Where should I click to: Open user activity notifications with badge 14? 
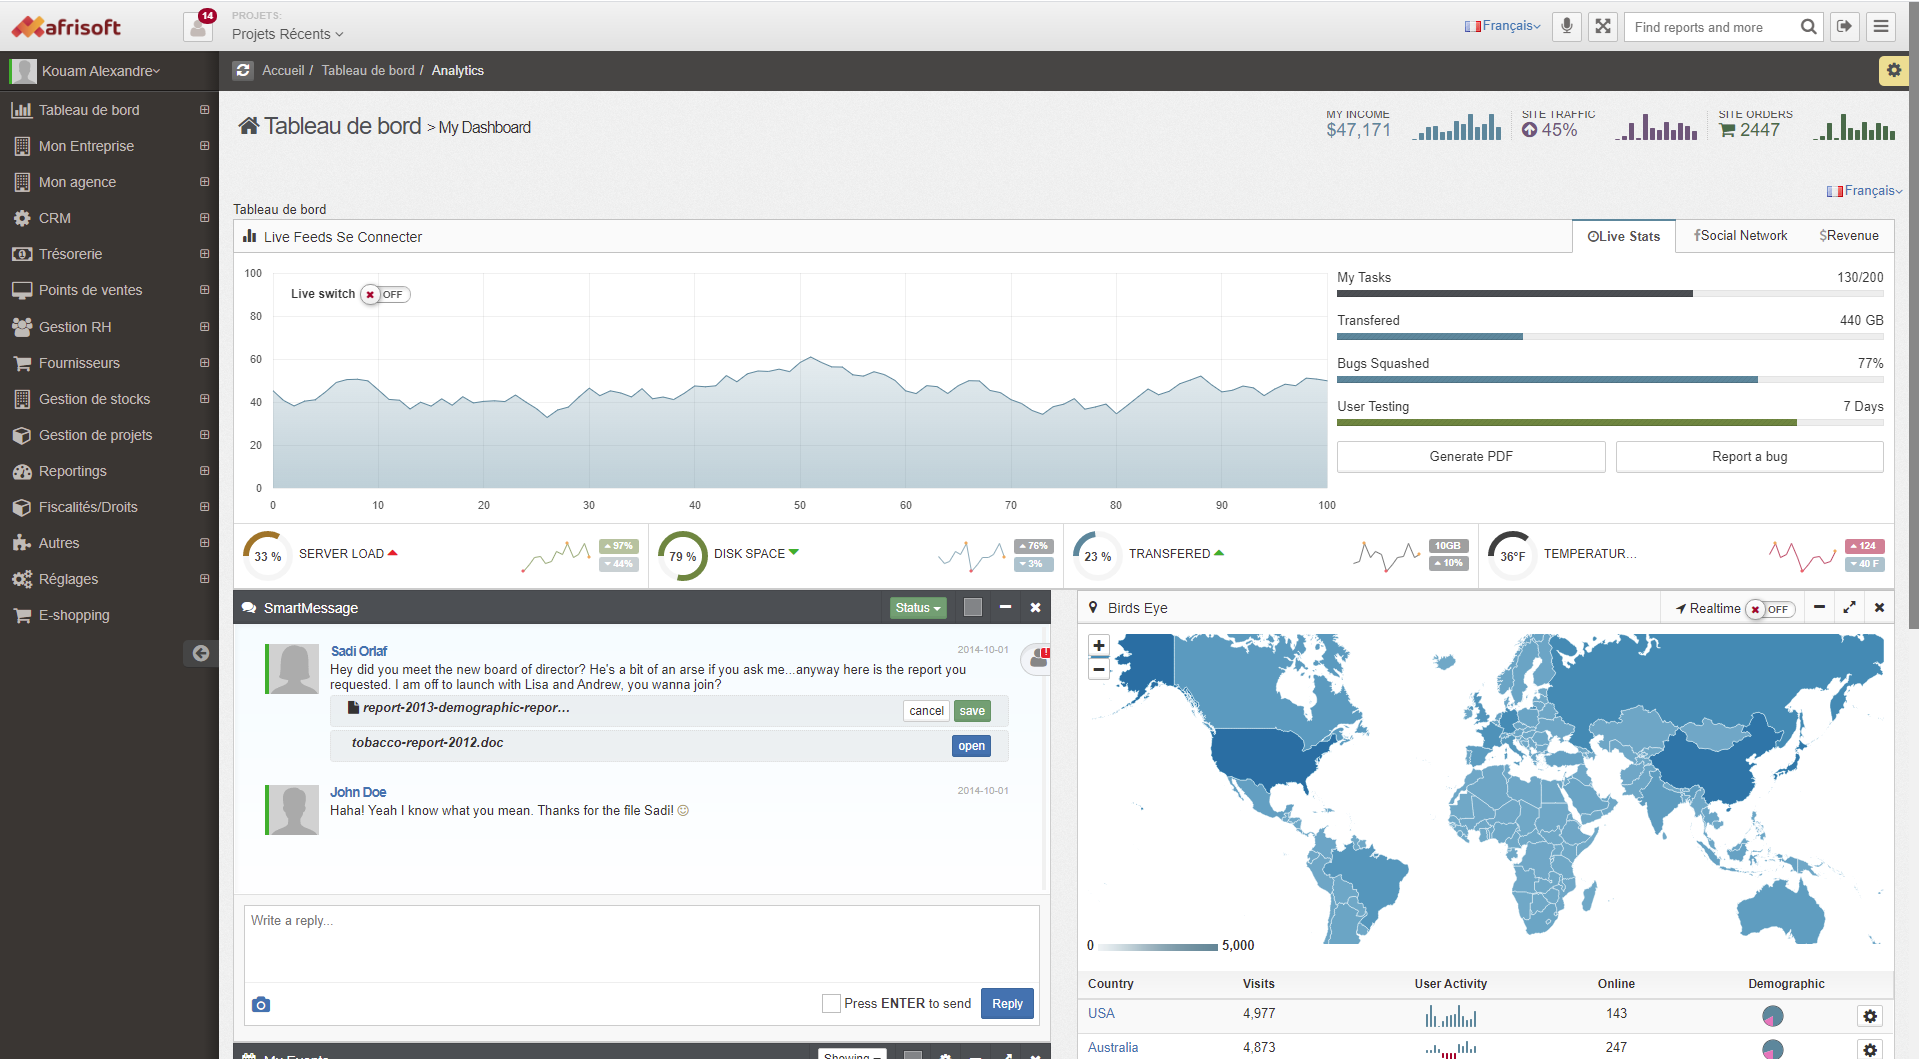[x=199, y=26]
